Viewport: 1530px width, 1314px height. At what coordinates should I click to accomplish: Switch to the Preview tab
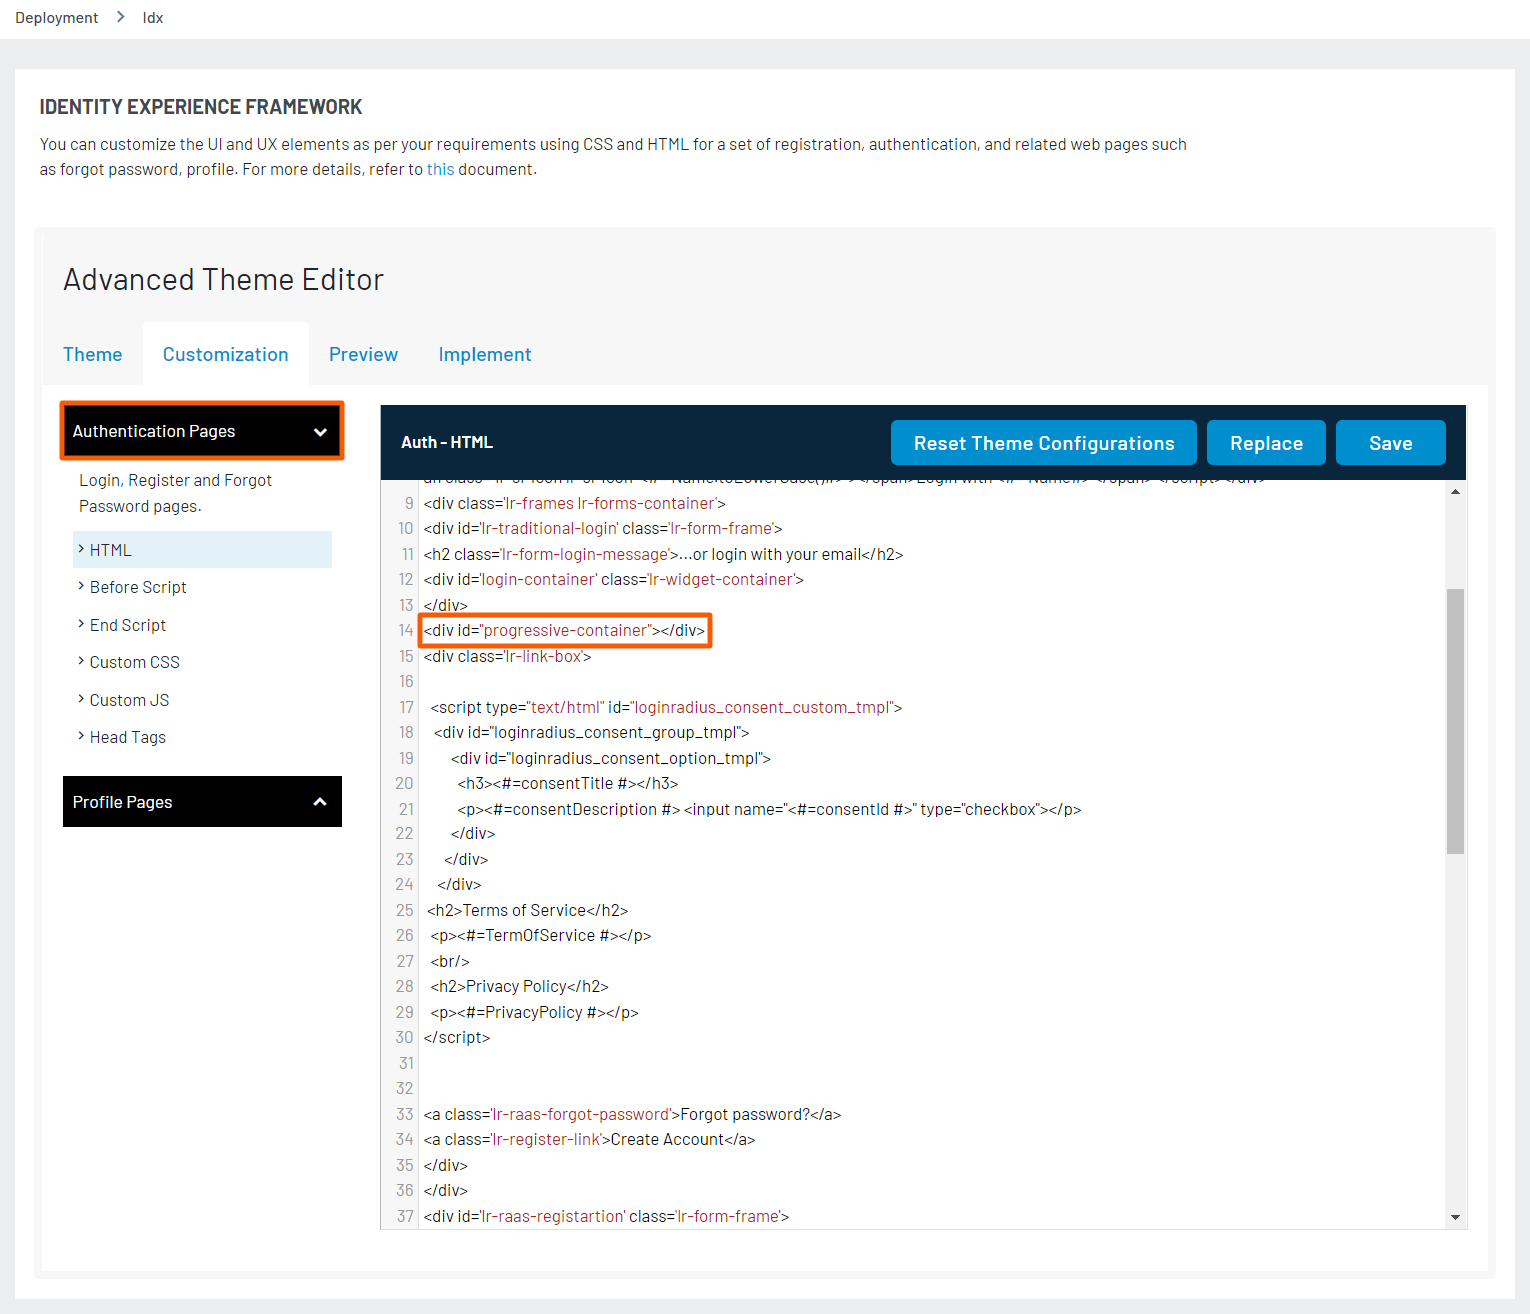coord(363,354)
